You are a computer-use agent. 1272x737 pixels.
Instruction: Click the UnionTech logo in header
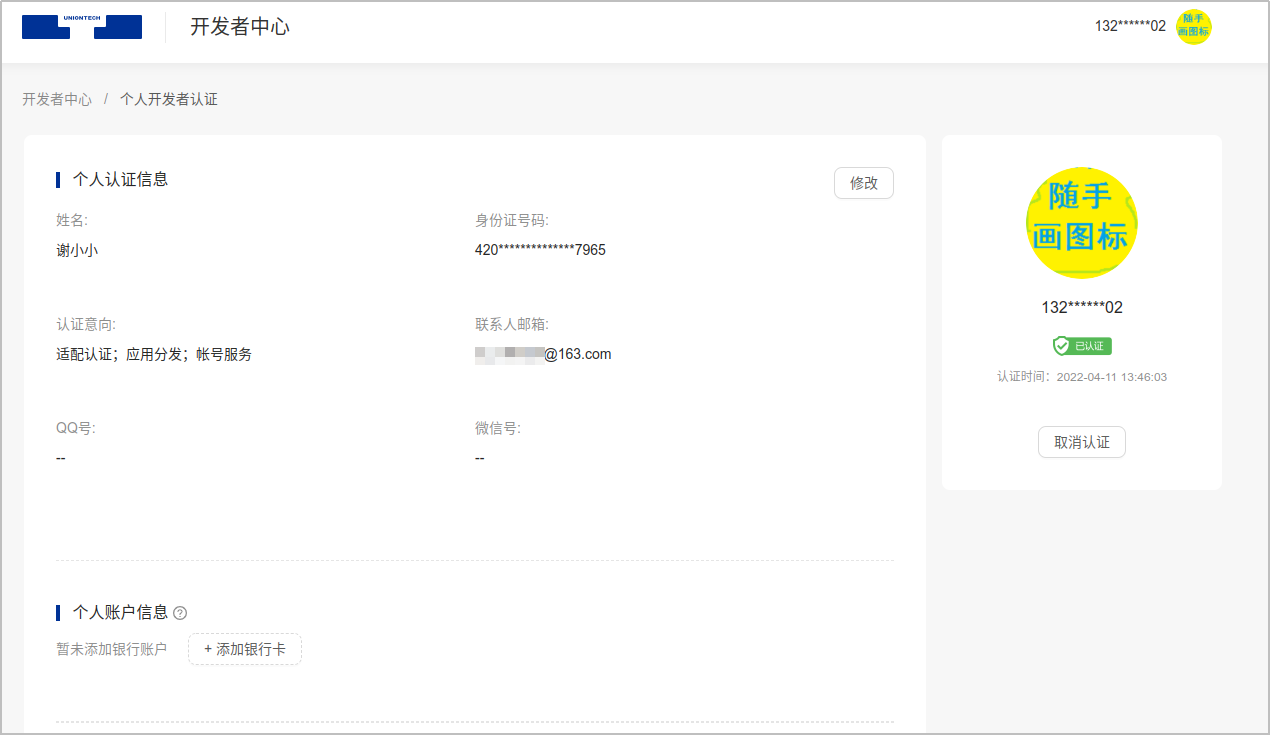point(82,27)
